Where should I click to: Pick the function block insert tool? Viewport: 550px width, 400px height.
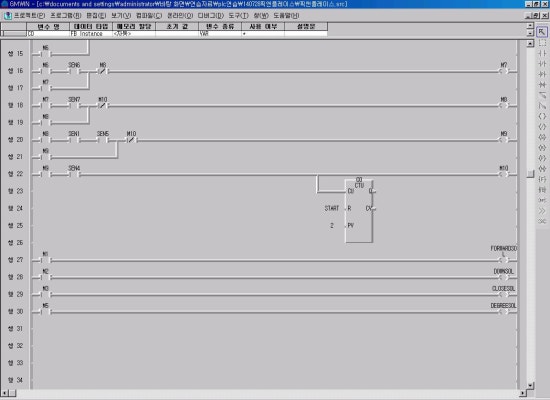tap(542, 190)
